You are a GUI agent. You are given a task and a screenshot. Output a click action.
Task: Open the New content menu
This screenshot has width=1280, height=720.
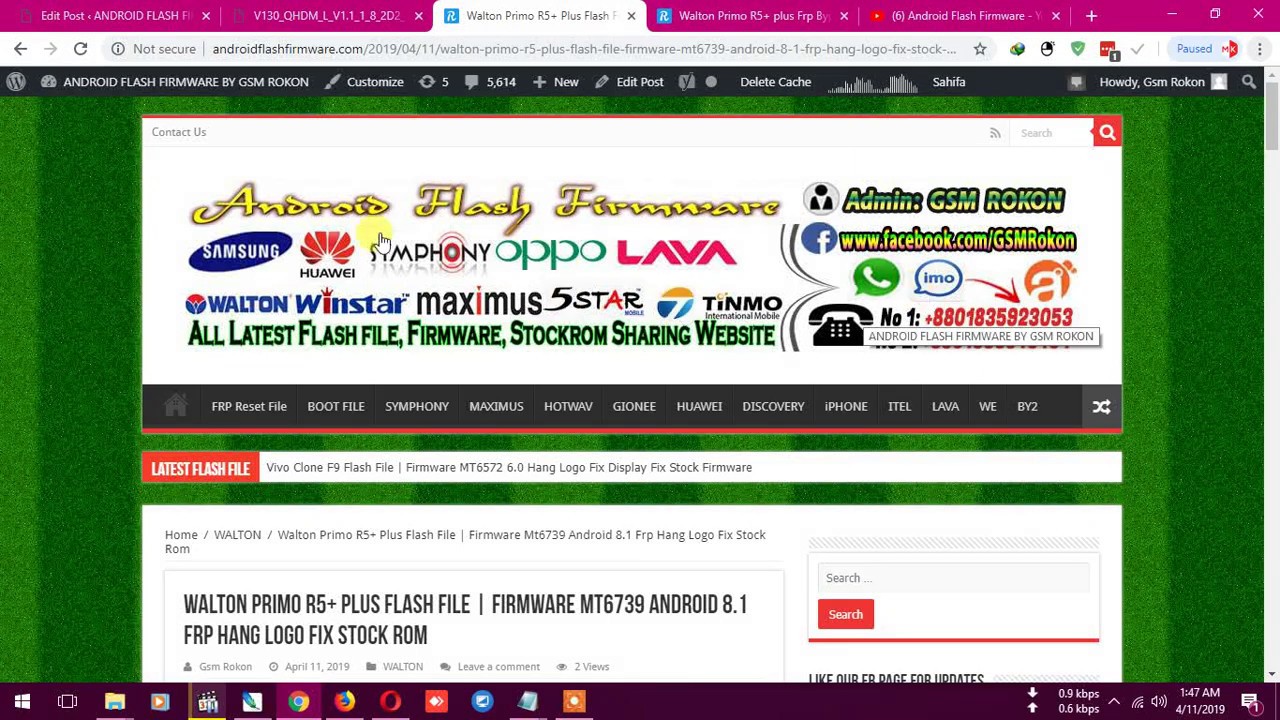coord(555,82)
